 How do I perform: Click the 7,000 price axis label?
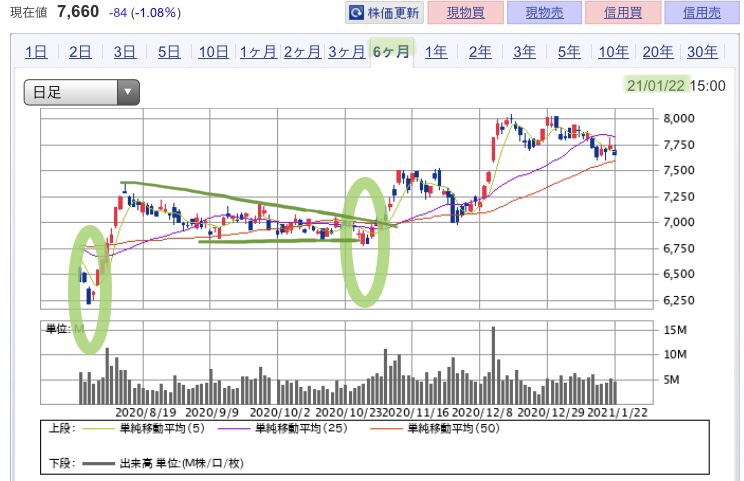679,222
